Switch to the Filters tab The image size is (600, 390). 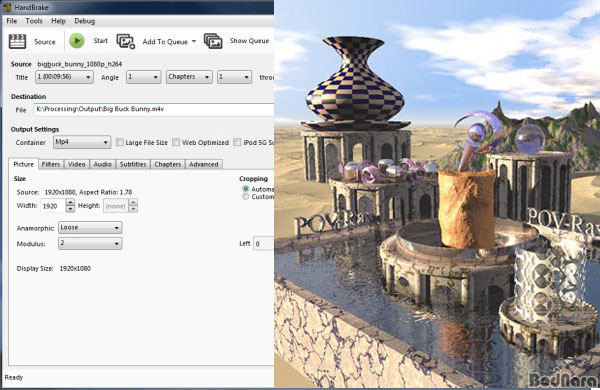(x=51, y=164)
